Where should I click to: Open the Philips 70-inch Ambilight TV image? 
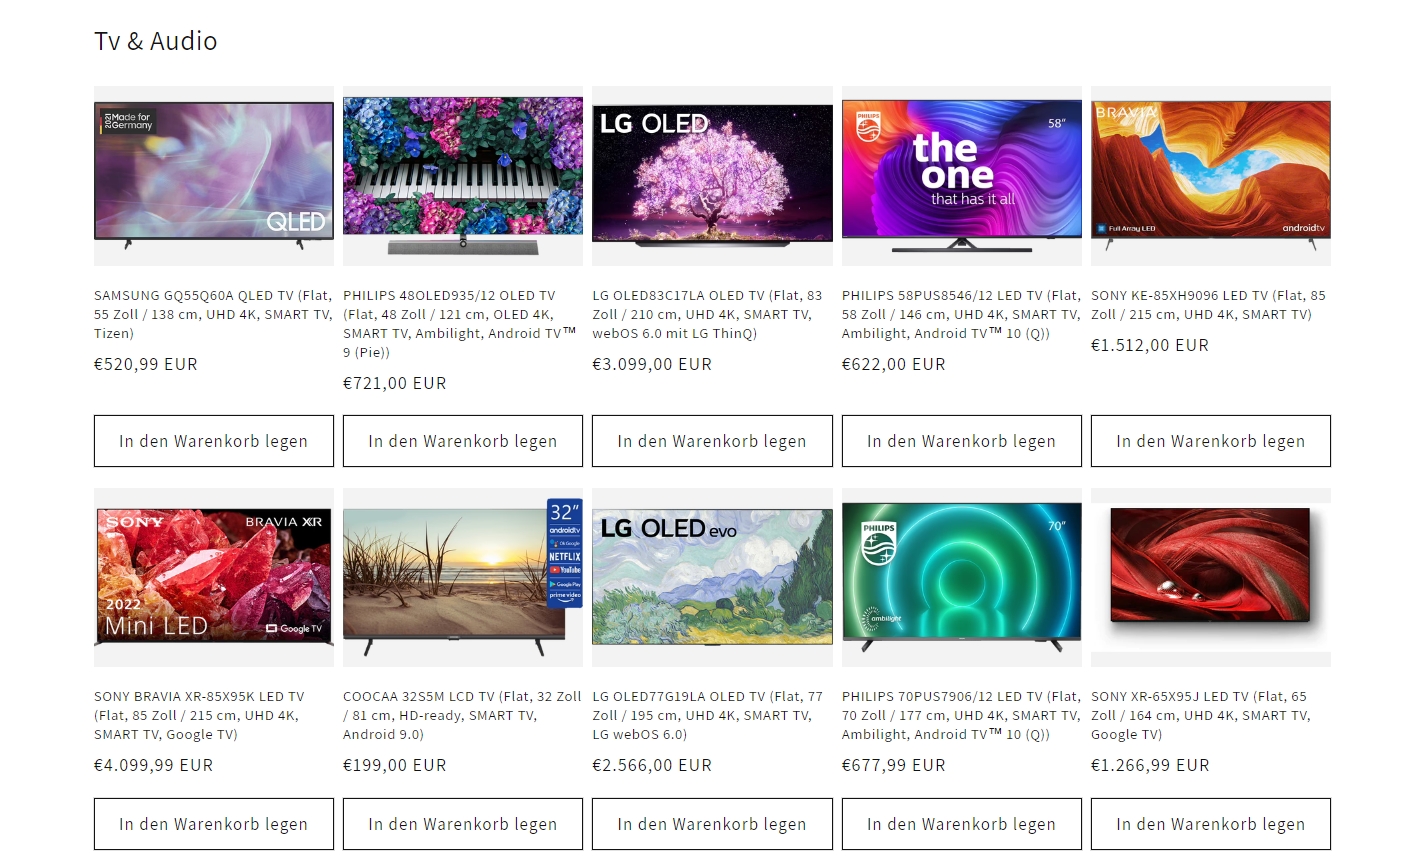962,577
